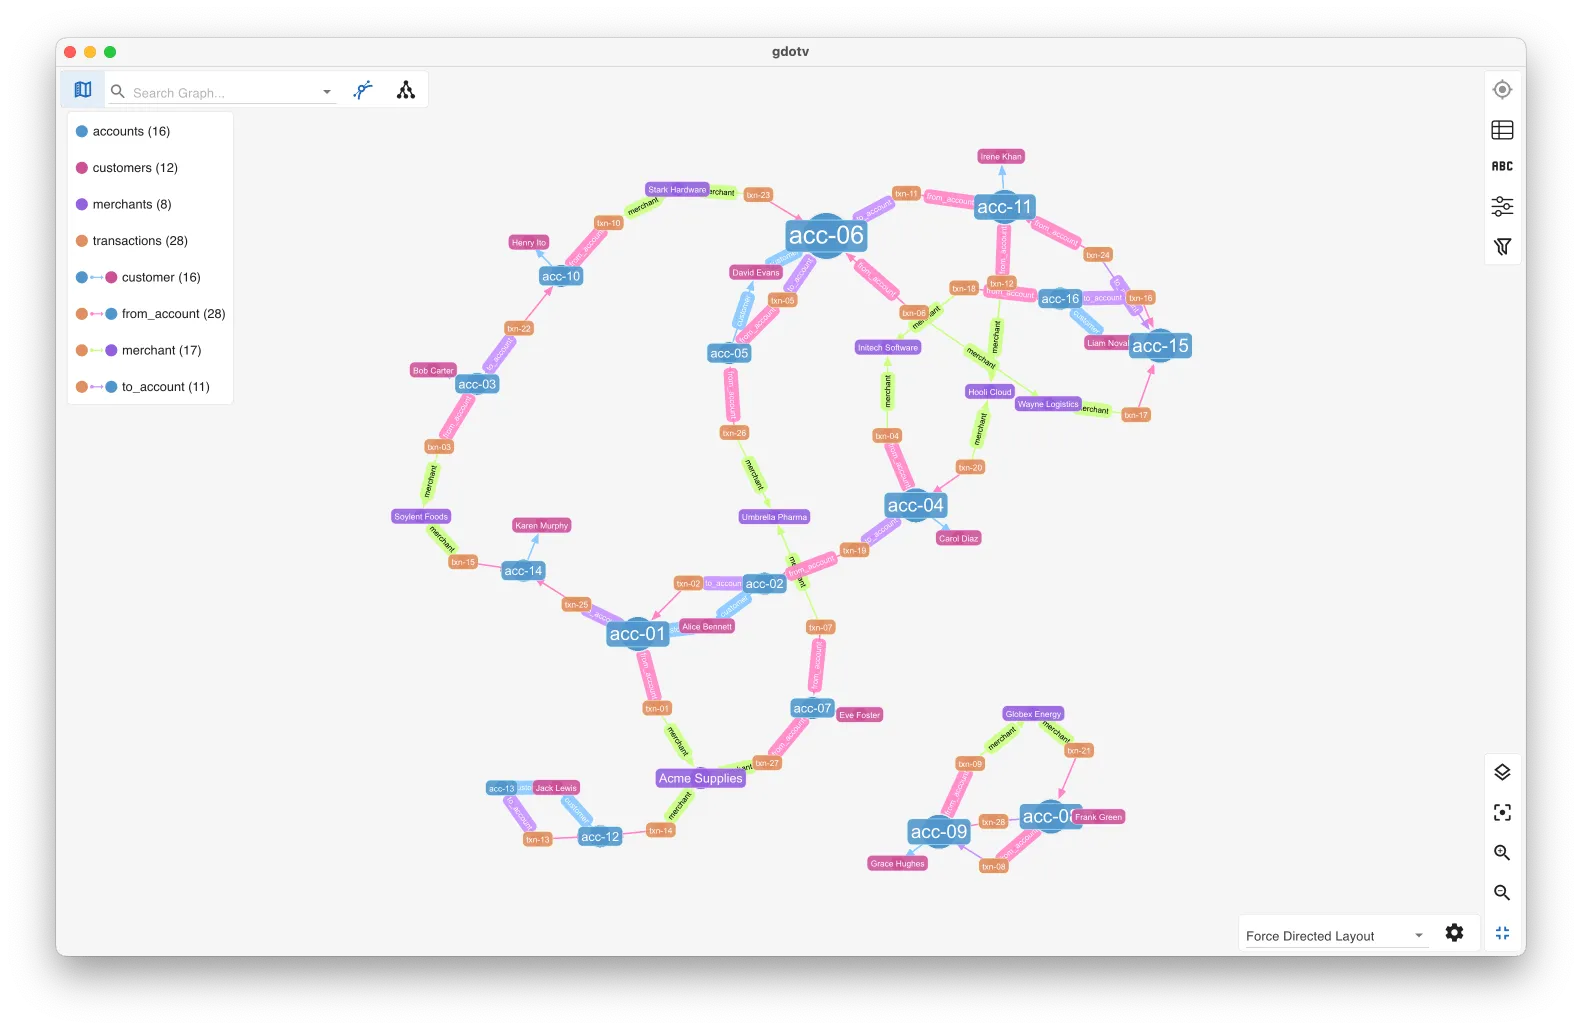Image resolution: width=1582 pixels, height=1030 pixels.
Task: Open layout settings gear icon
Action: [x=1454, y=932]
